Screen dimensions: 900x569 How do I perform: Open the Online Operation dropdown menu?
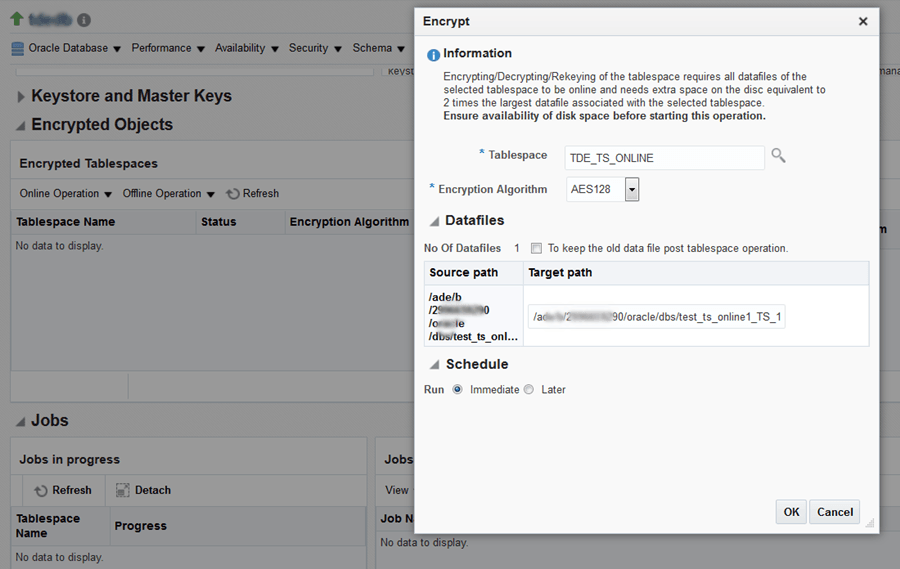[66, 194]
